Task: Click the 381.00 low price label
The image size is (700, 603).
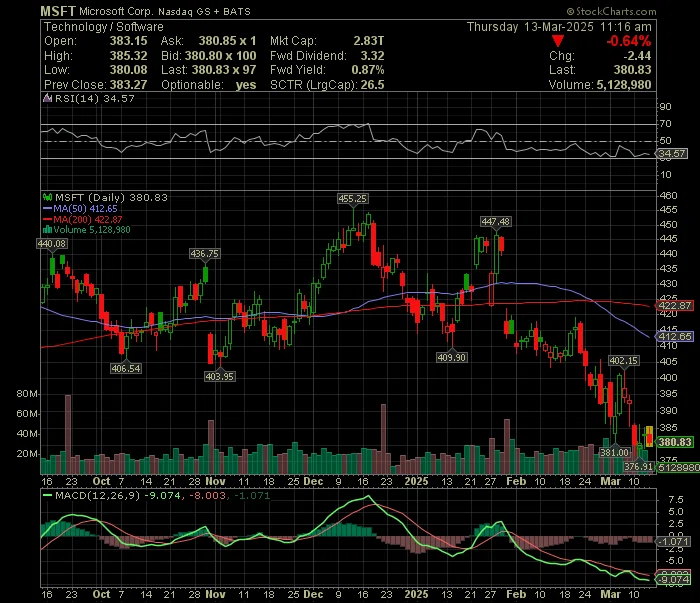Action: [614, 452]
